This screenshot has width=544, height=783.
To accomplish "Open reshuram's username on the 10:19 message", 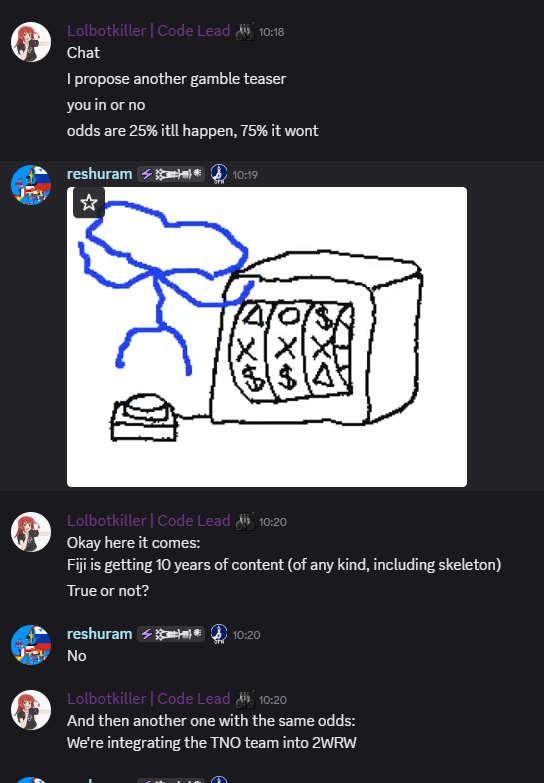I will pos(99,174).
